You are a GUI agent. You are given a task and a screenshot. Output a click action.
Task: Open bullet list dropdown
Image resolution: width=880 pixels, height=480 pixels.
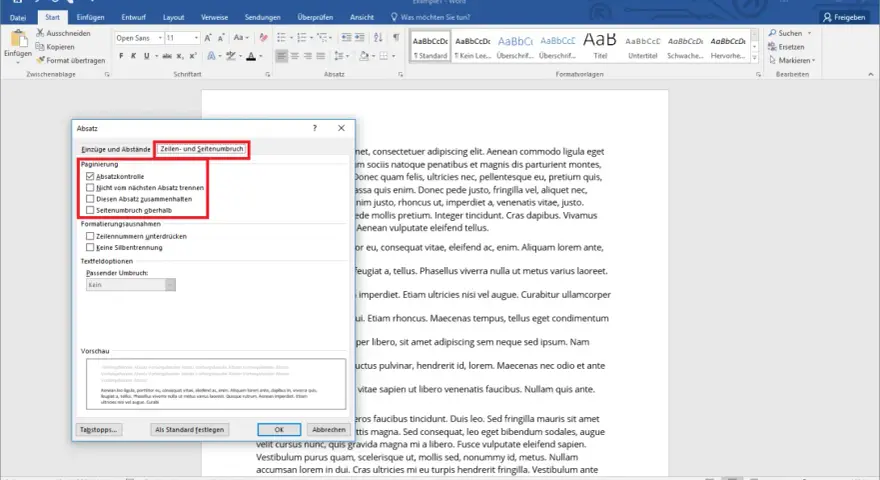[291, 38]
